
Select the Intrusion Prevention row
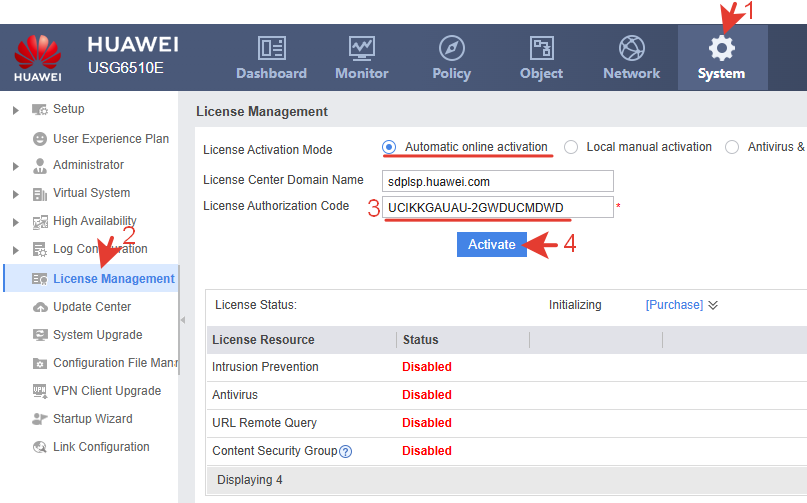(507, 367)
